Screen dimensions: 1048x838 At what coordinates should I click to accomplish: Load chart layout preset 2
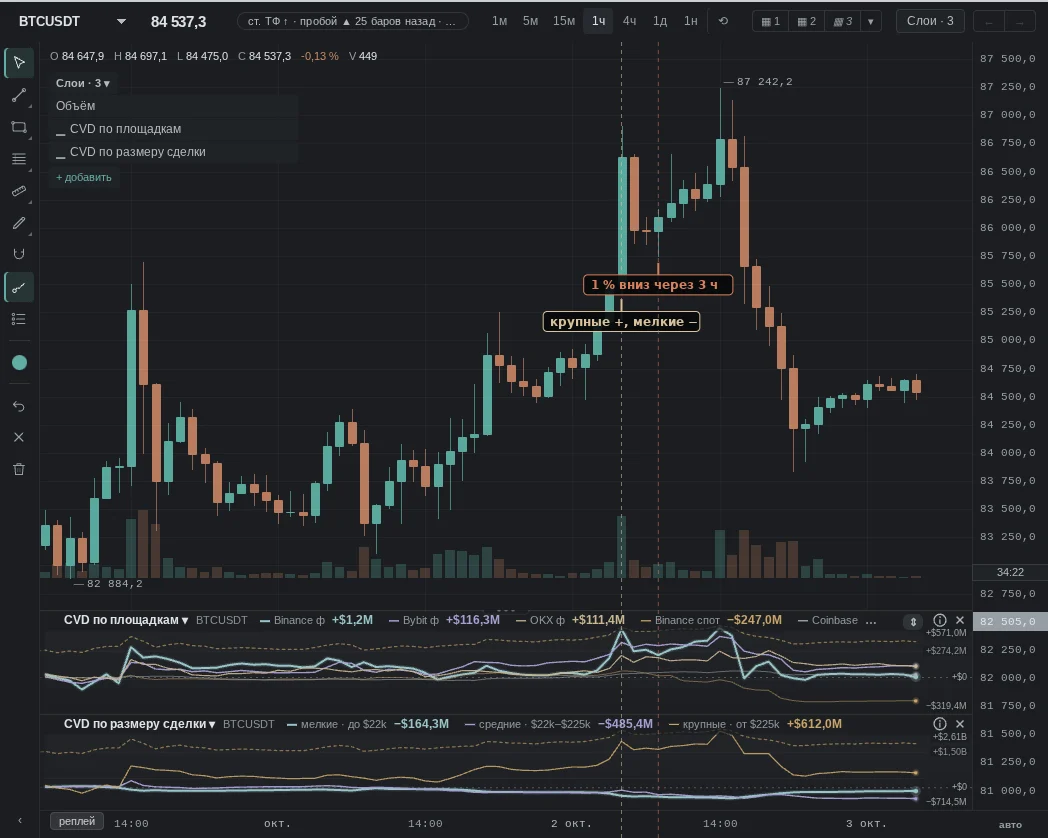pos(807,21)
